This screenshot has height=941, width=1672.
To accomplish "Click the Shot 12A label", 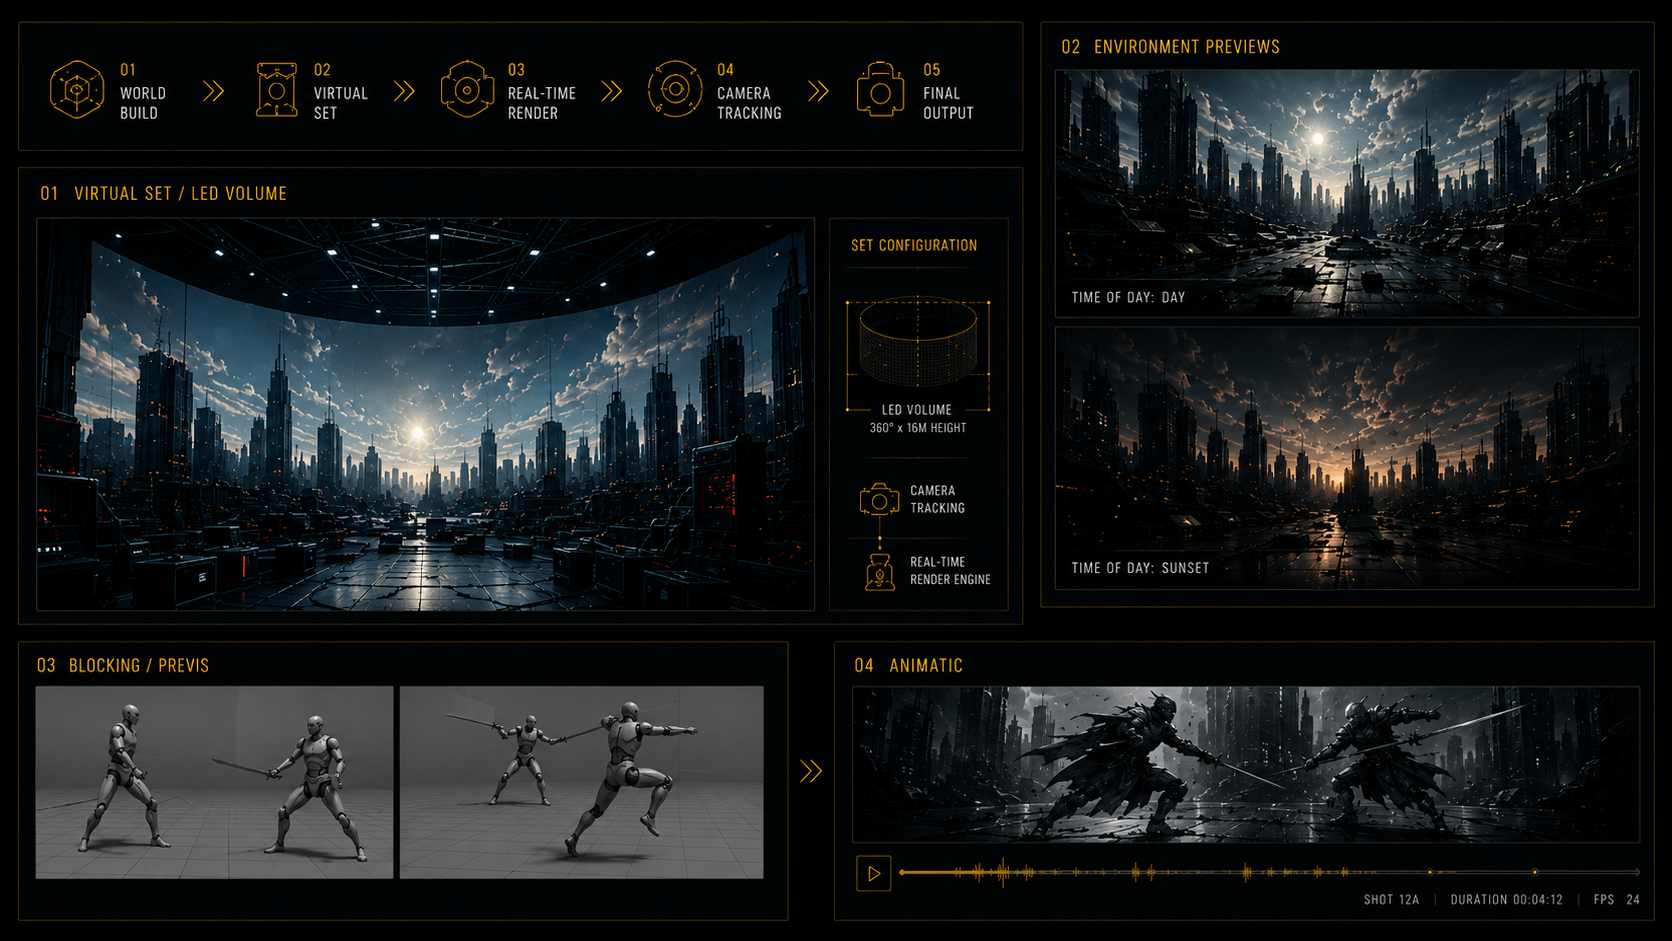I will pyautogui.click(x=1391, y=900).
